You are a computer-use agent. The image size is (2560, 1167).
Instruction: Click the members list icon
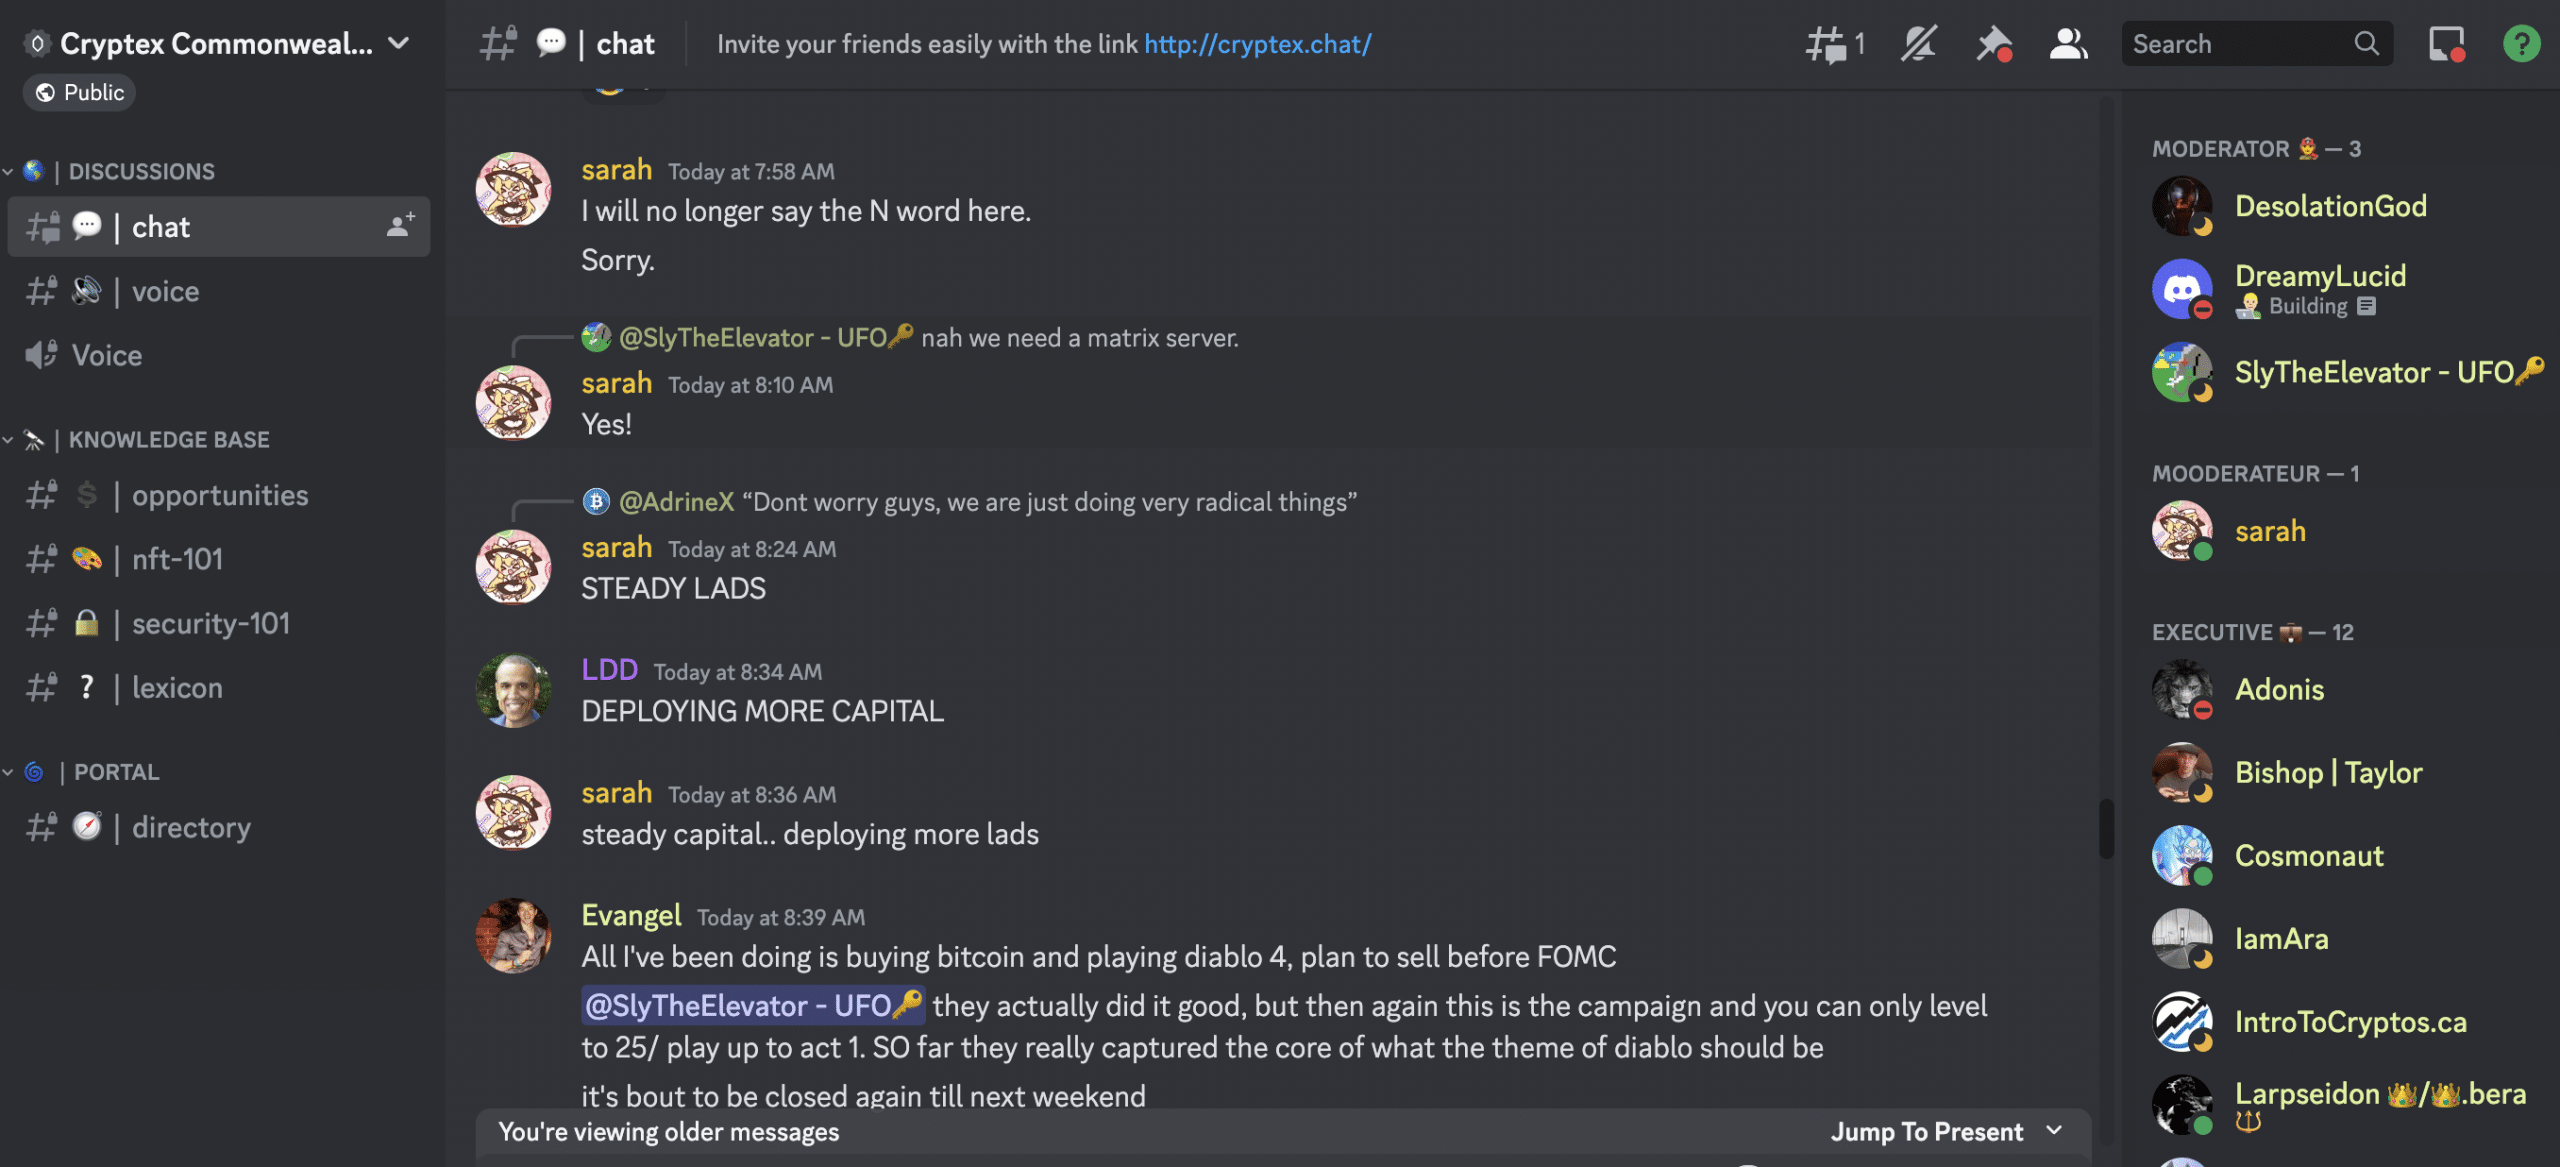2067,42
